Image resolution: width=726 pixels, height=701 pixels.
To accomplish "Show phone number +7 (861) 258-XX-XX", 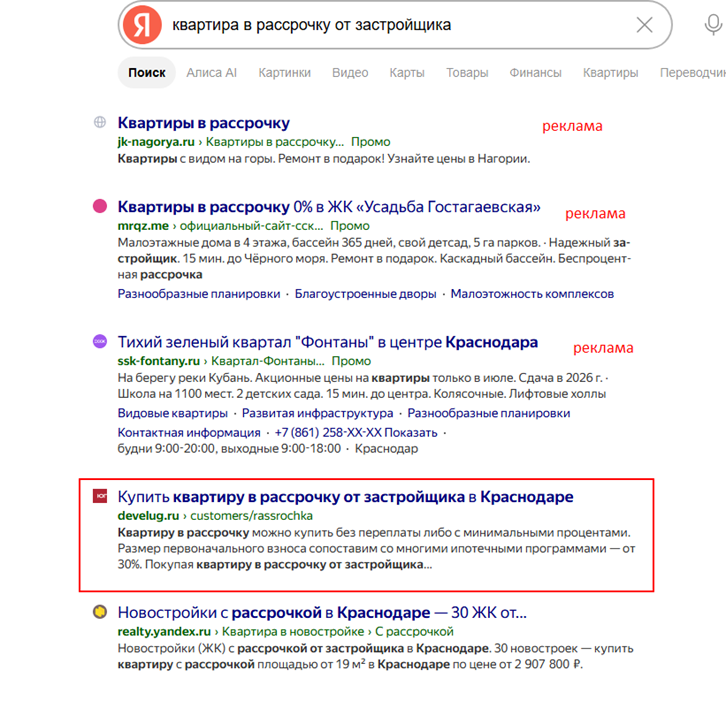I will click(356, 432).
